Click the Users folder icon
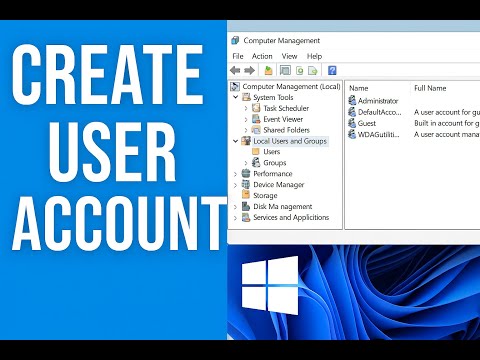This screenshot has width=480, height=360. (256, 152)
